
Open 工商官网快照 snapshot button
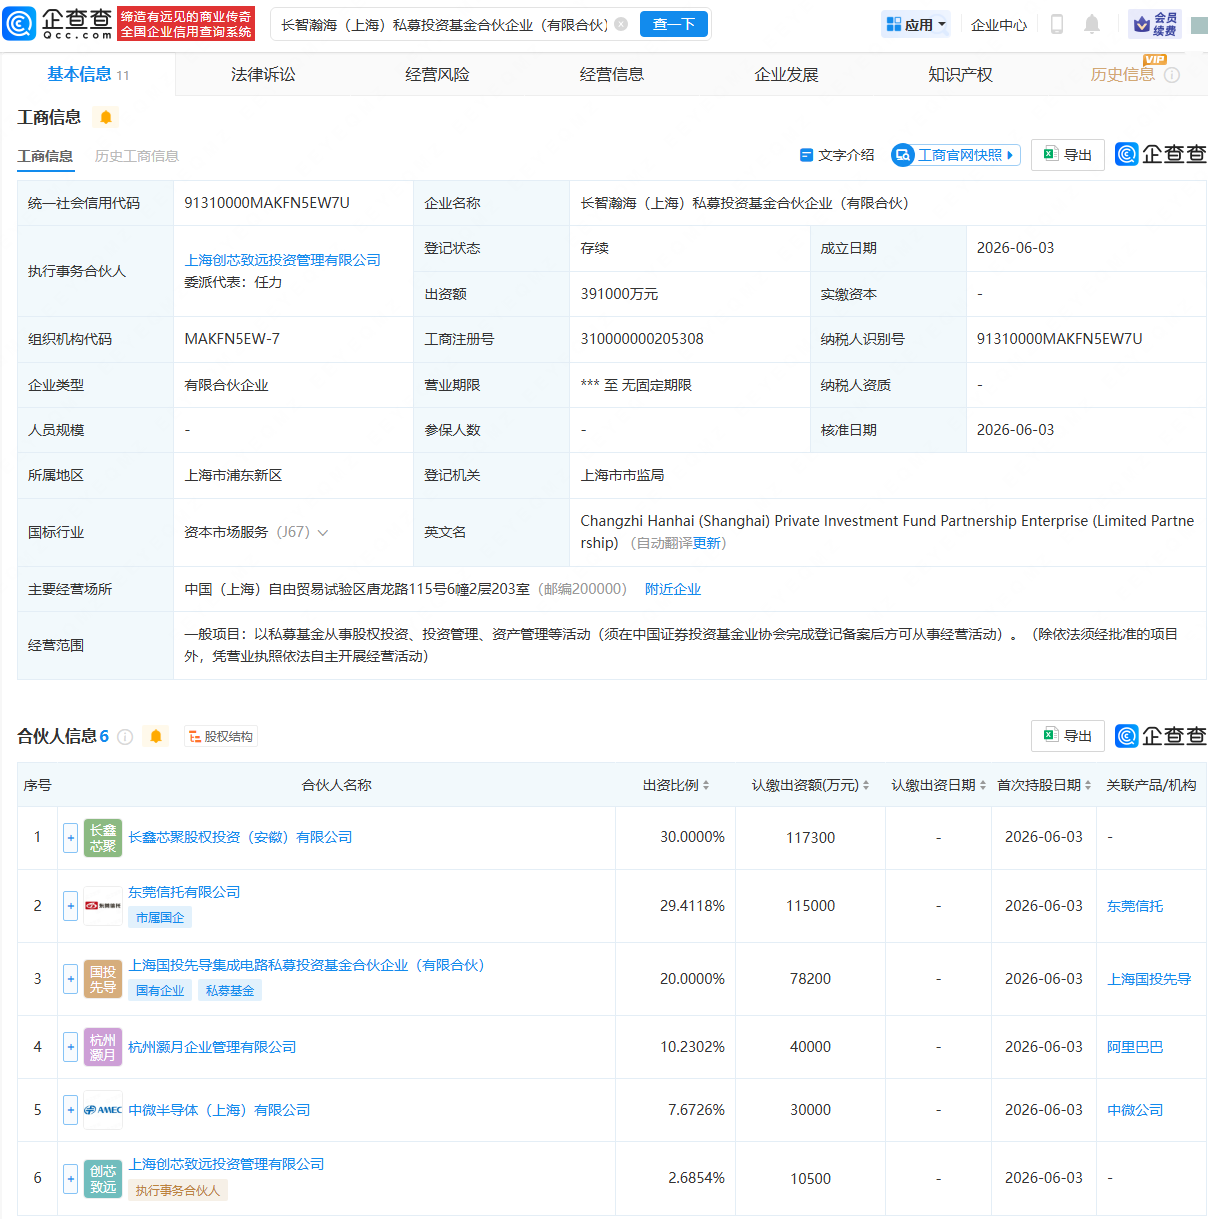pyautogui.click(x=955, y=155)
